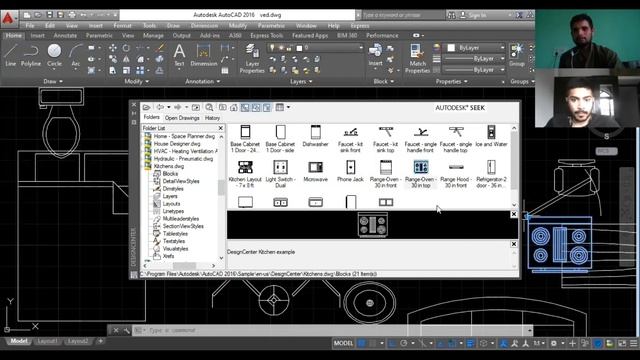This screenshot has width=640, height=360.
Task: Switch to Open Drawings tab
Action: [x=182, y=118]
